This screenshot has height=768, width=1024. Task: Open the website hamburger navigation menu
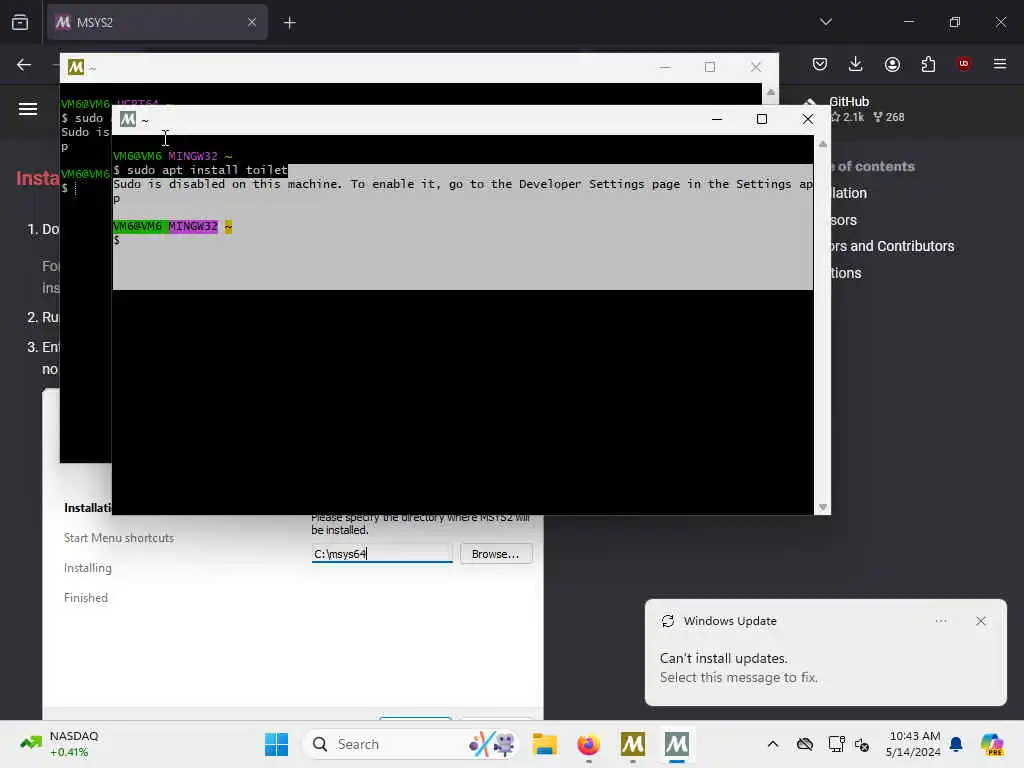coord(27,109)
